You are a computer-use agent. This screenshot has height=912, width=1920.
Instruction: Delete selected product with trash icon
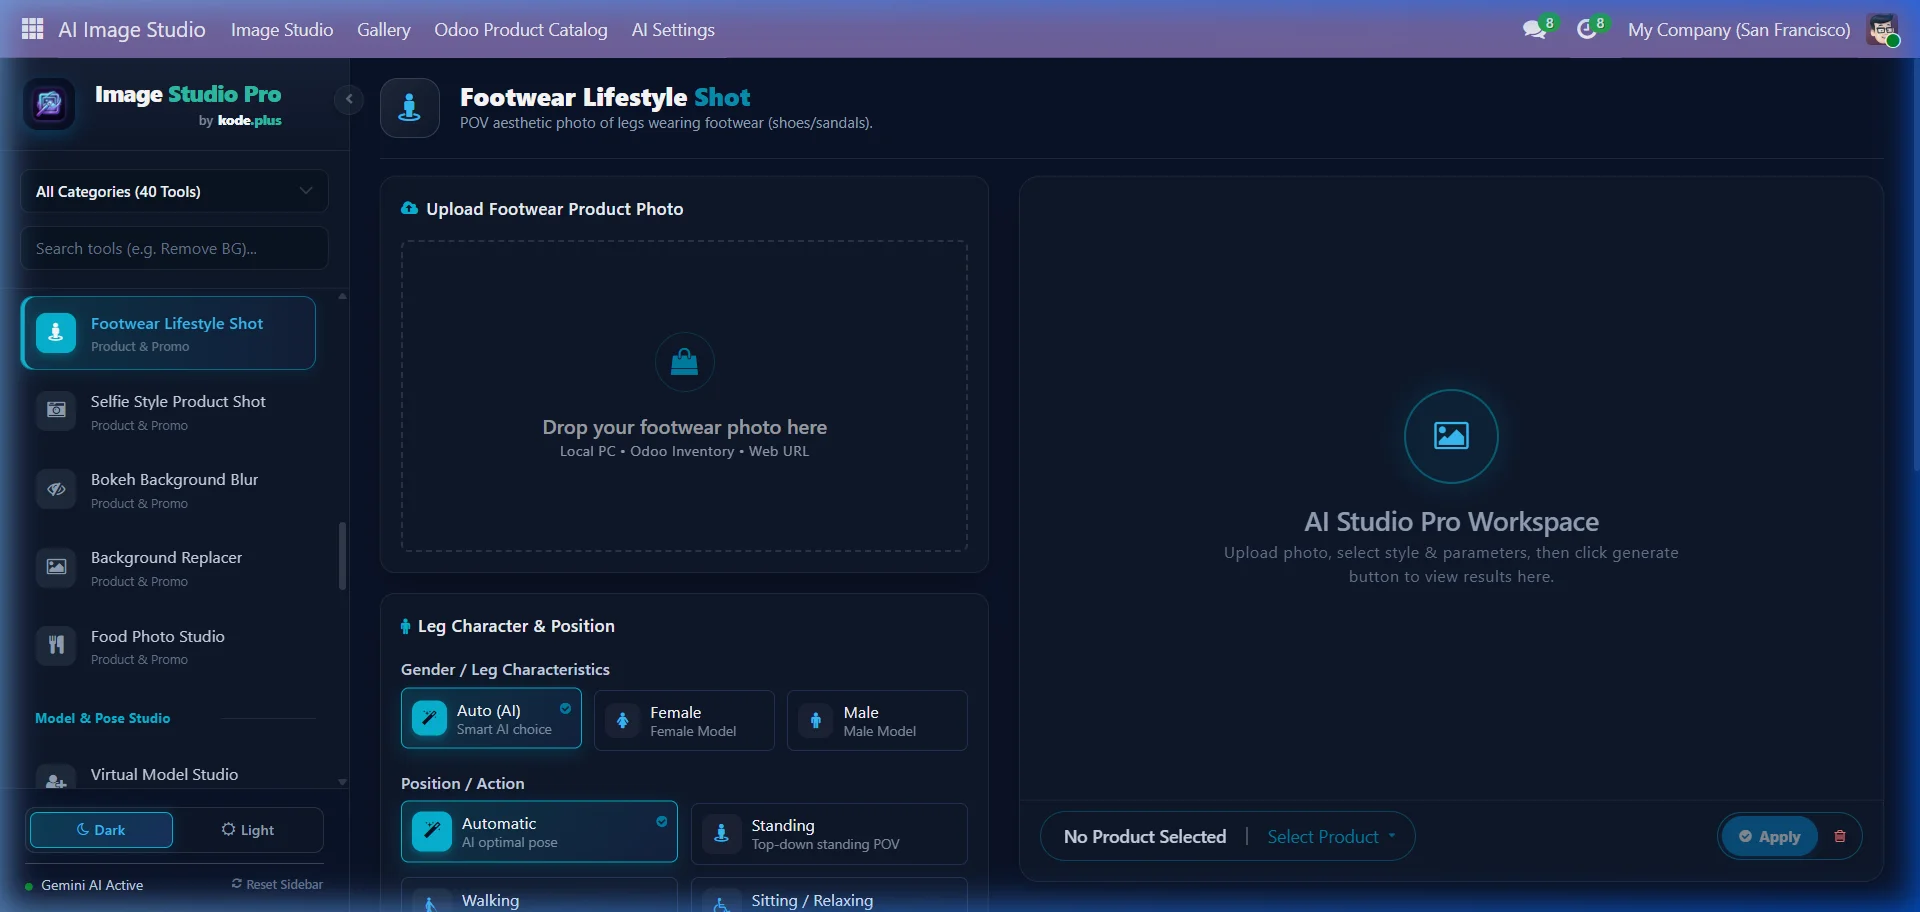tap(1840, 837)
